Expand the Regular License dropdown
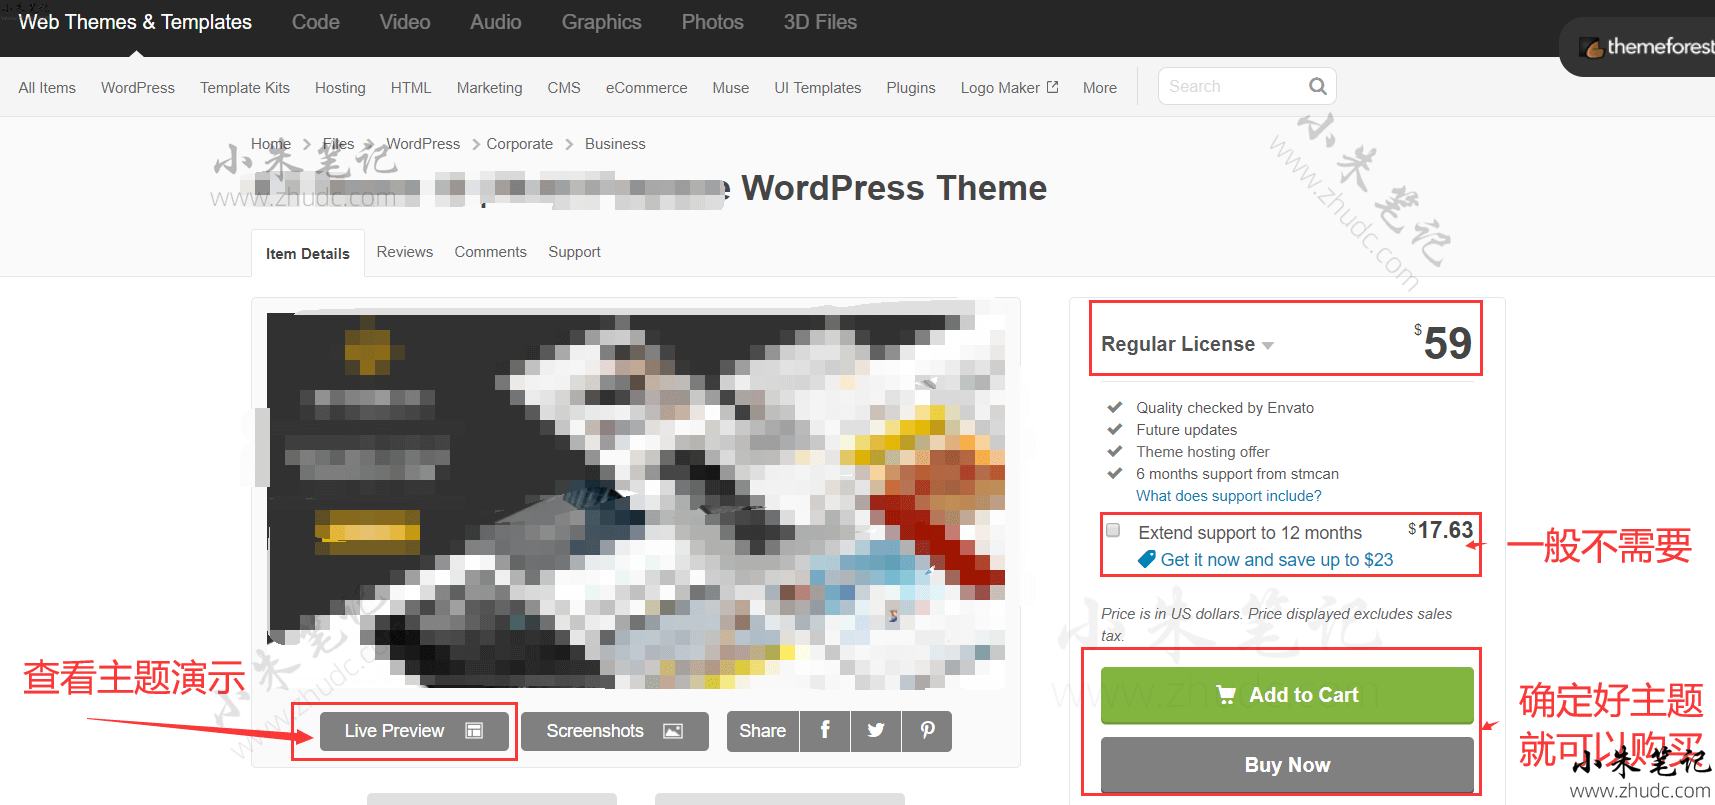1715x805 pixels. click(1187, 344)
